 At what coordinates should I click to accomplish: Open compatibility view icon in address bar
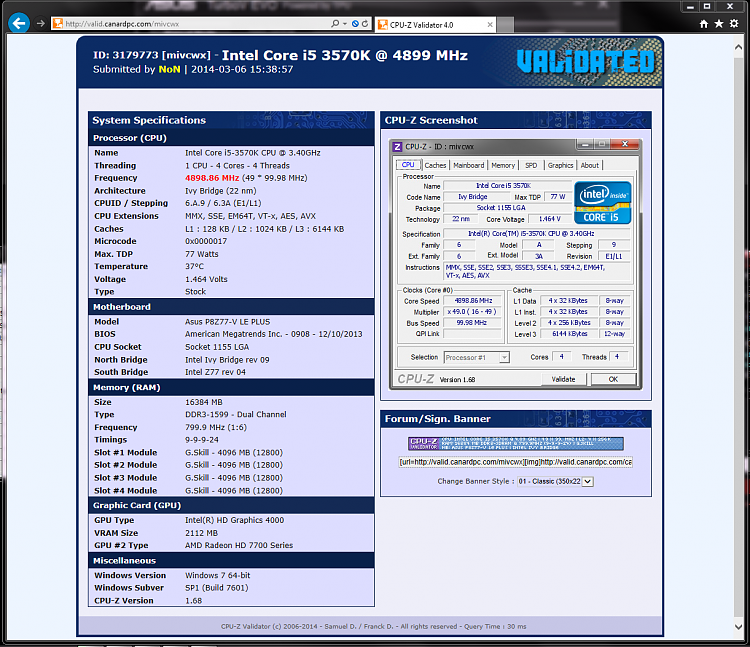(x=355, y=23)
